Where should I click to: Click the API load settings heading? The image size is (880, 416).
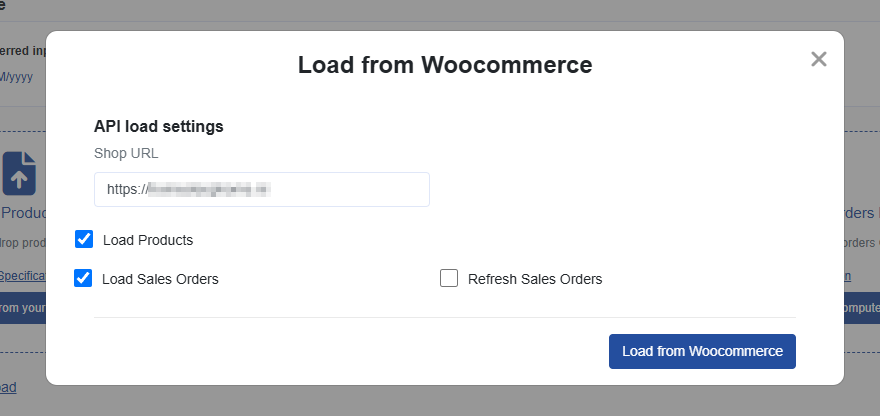(x=159, y=127)
